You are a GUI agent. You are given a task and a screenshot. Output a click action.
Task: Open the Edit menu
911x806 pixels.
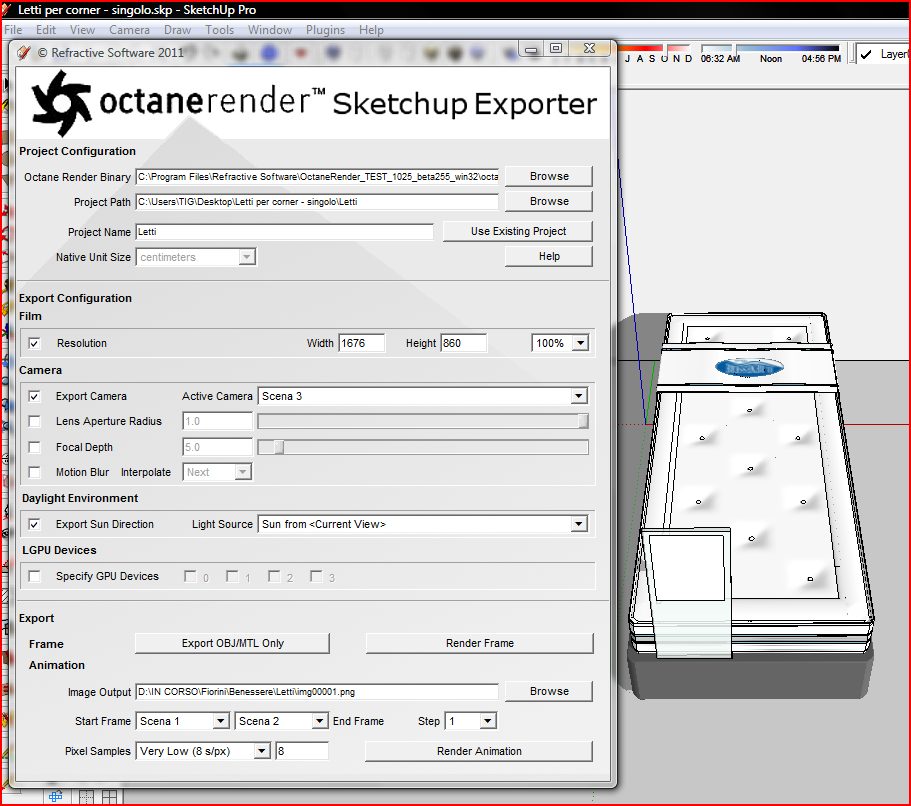(x=46, y=30)
